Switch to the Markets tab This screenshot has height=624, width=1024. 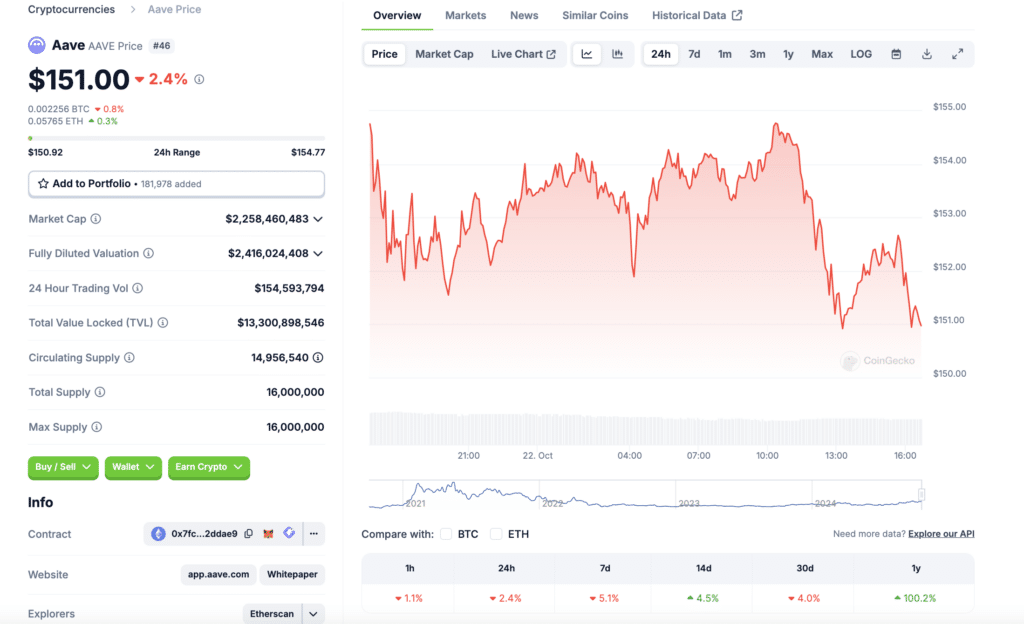click(x=466, y=15)
